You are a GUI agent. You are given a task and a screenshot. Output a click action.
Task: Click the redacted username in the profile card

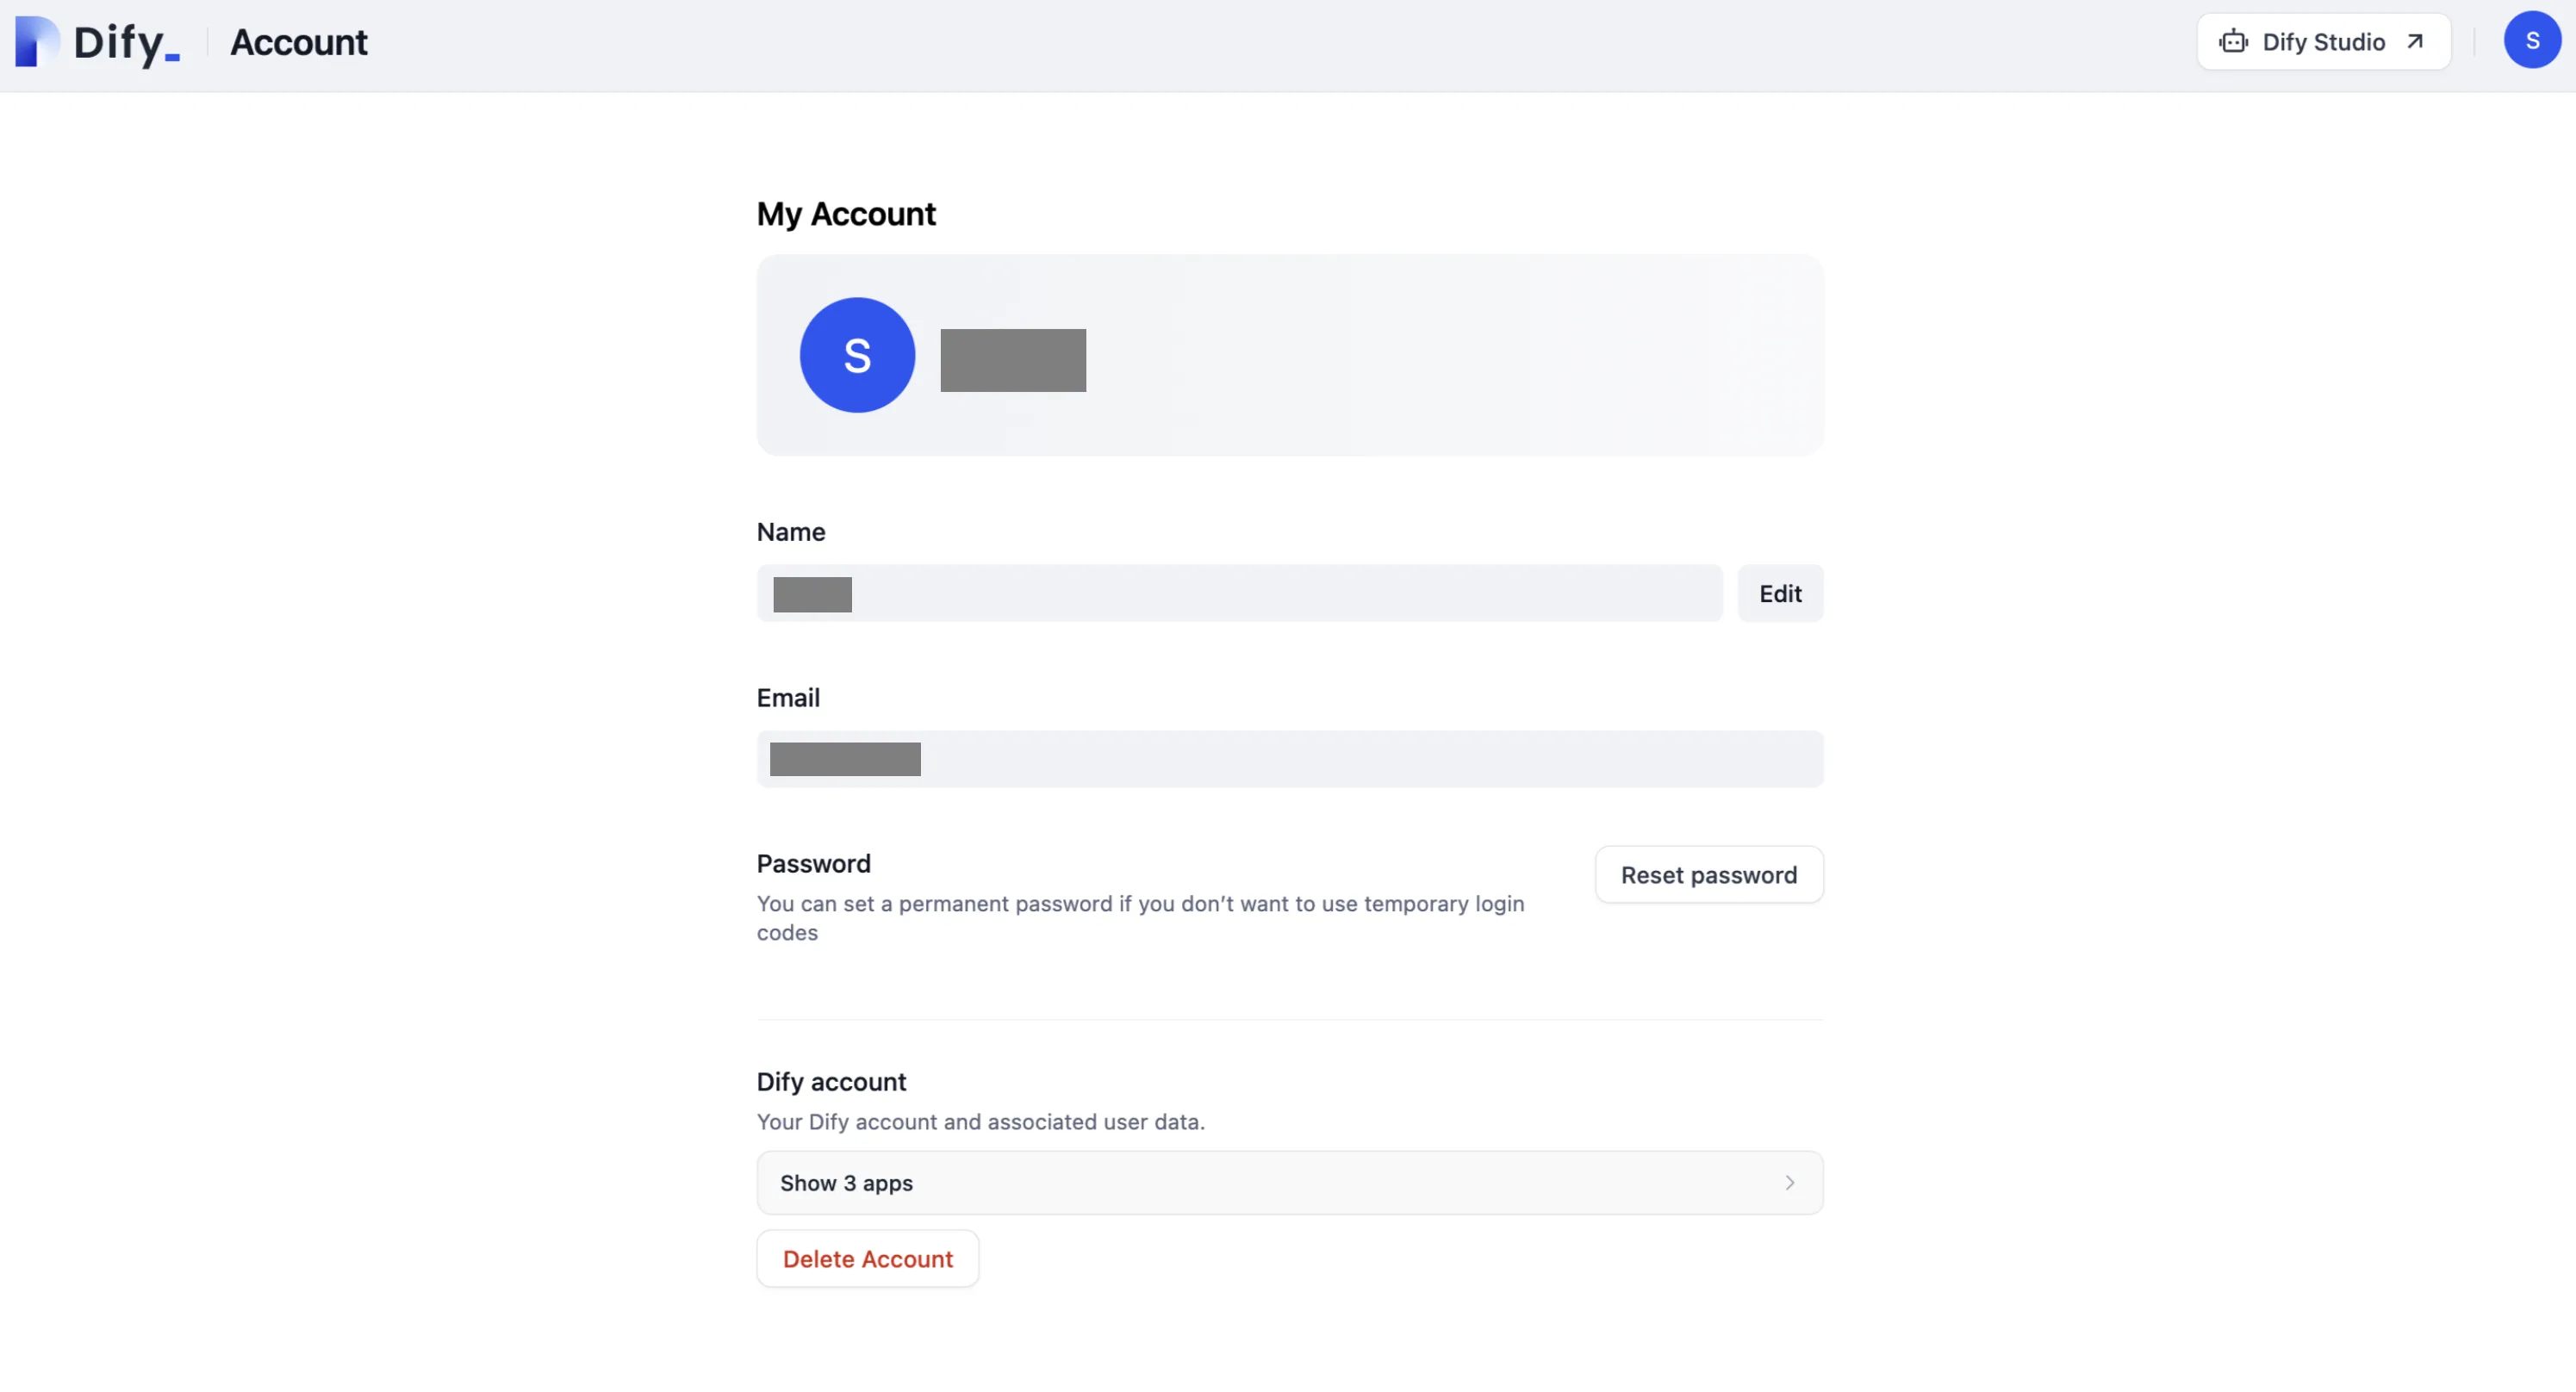click(x=1012, y=360)
